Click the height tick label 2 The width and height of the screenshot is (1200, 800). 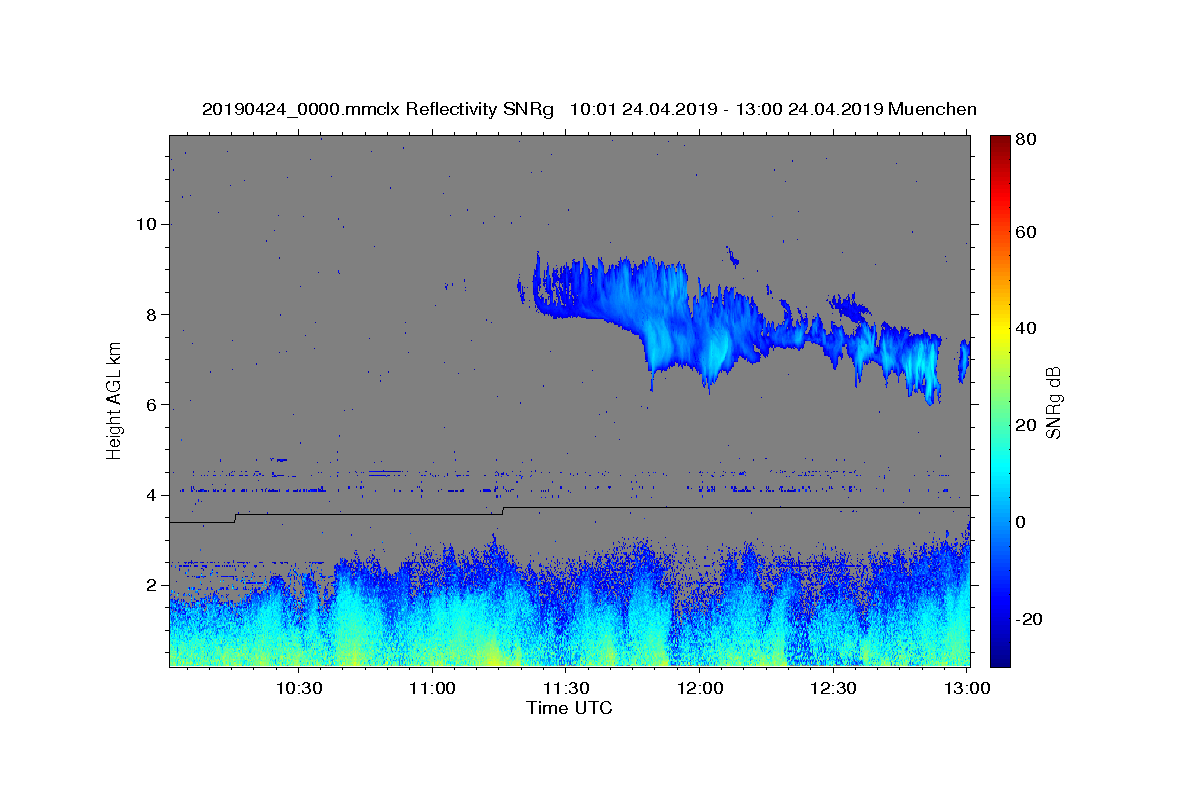tap(152, 585)
